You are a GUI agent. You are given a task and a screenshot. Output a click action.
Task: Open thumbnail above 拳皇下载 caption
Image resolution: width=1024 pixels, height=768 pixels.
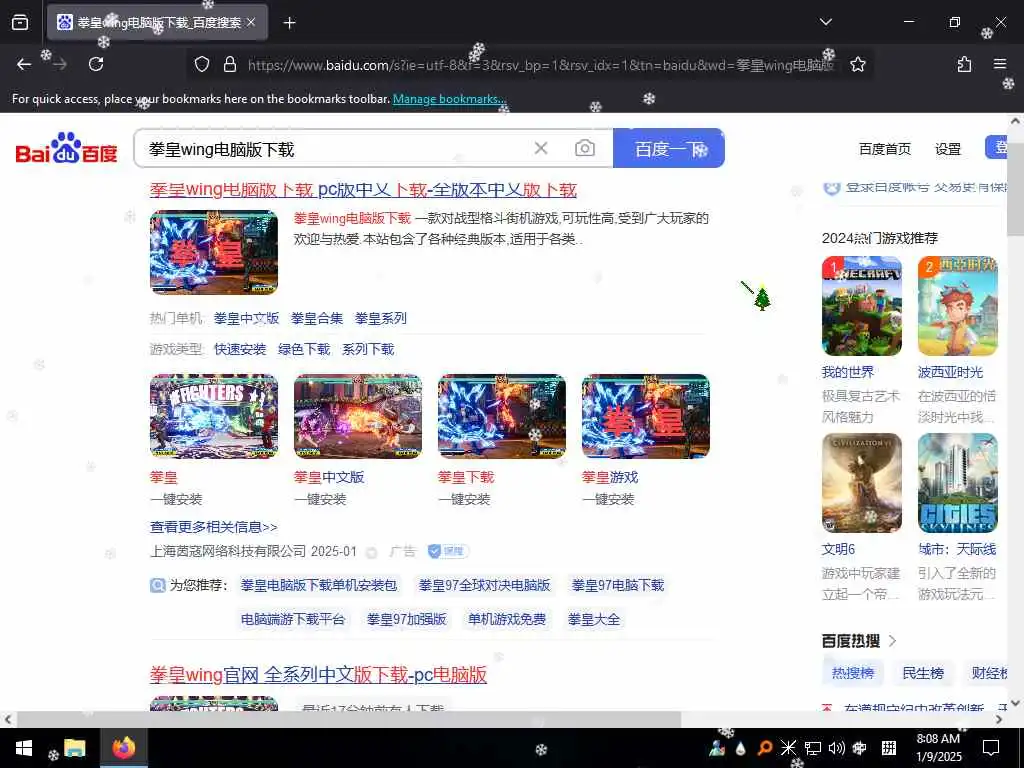click(x=502, y=416)
